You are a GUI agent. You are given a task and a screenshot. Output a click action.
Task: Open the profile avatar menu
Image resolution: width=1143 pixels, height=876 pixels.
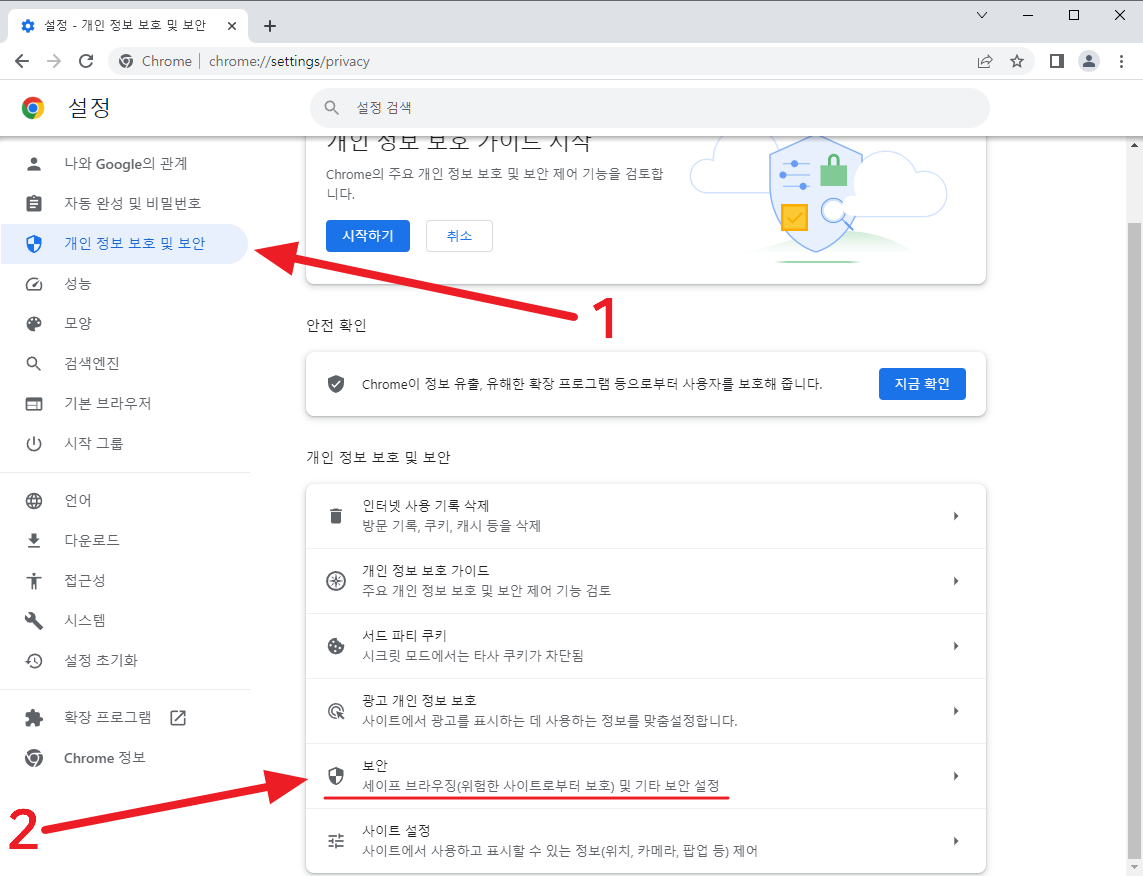(1089, 61)
